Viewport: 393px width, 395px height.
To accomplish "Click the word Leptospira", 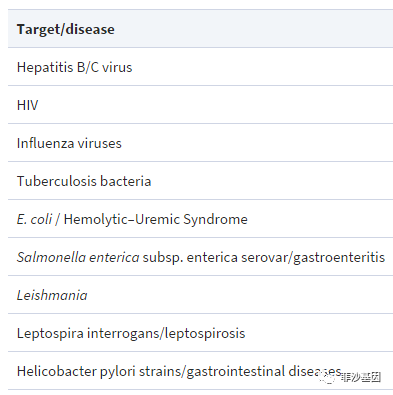I will point(50,333).
